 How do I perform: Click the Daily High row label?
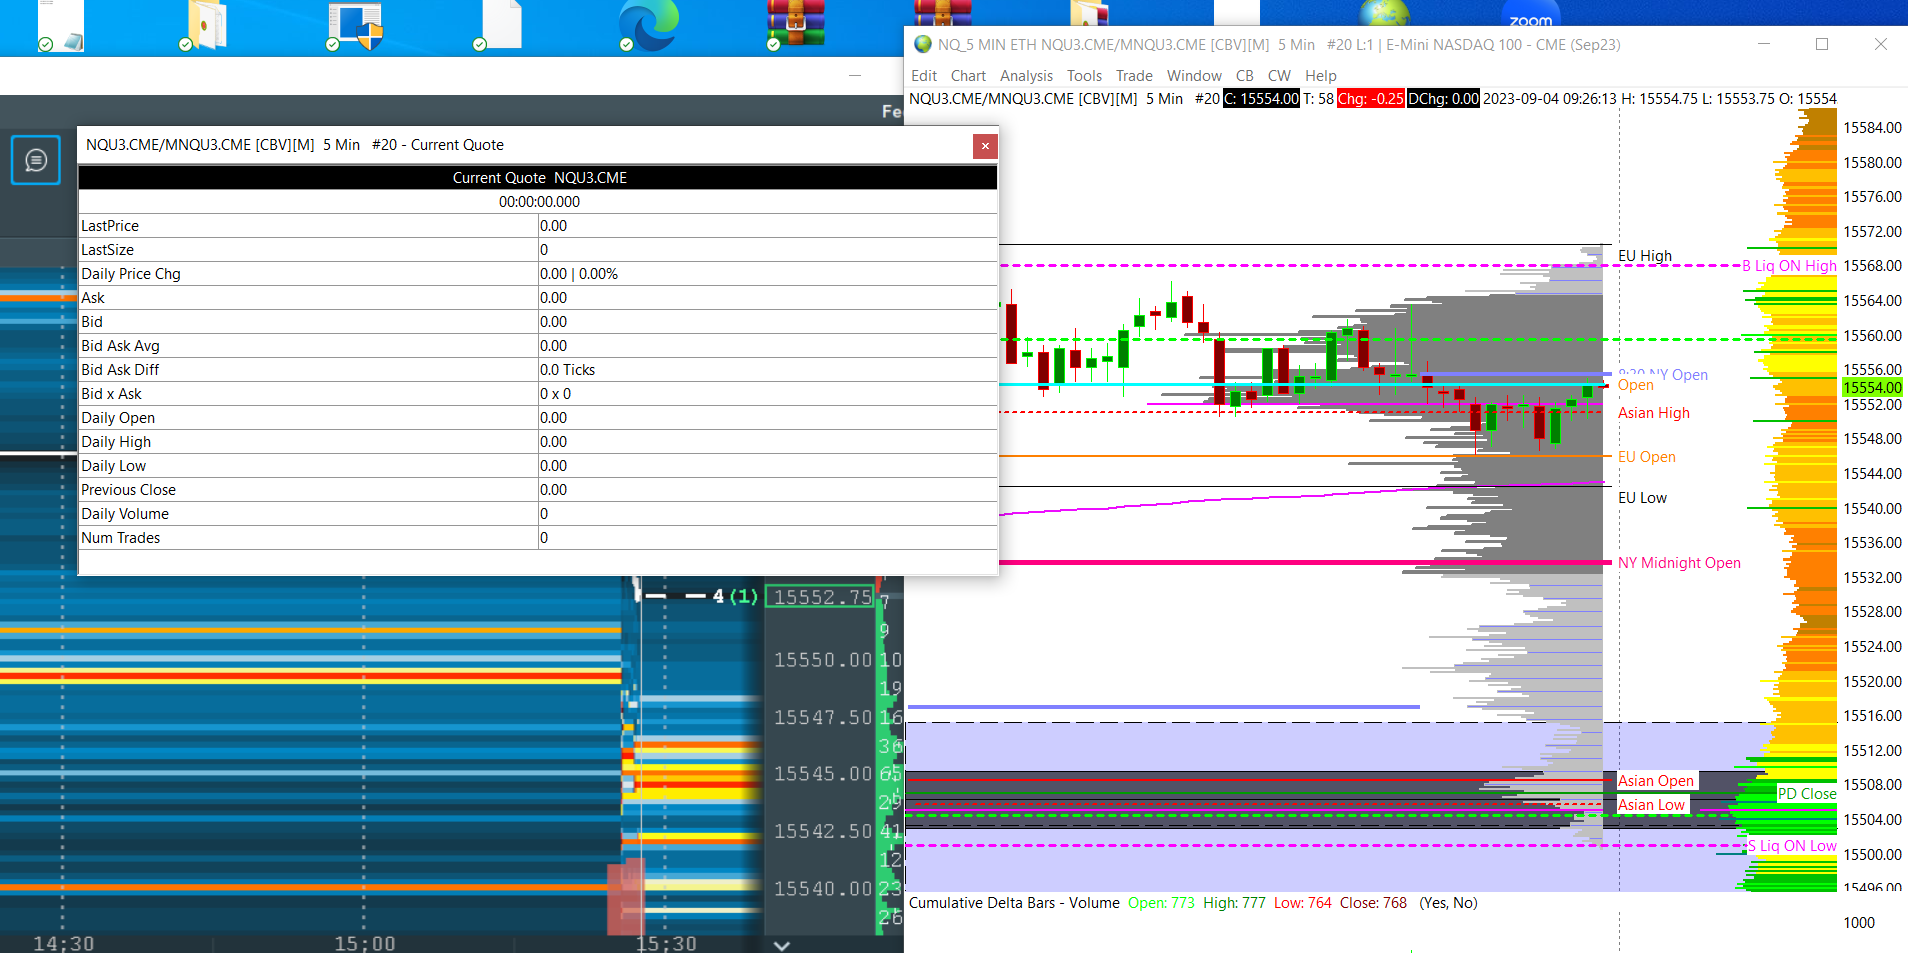pos(116,442)
